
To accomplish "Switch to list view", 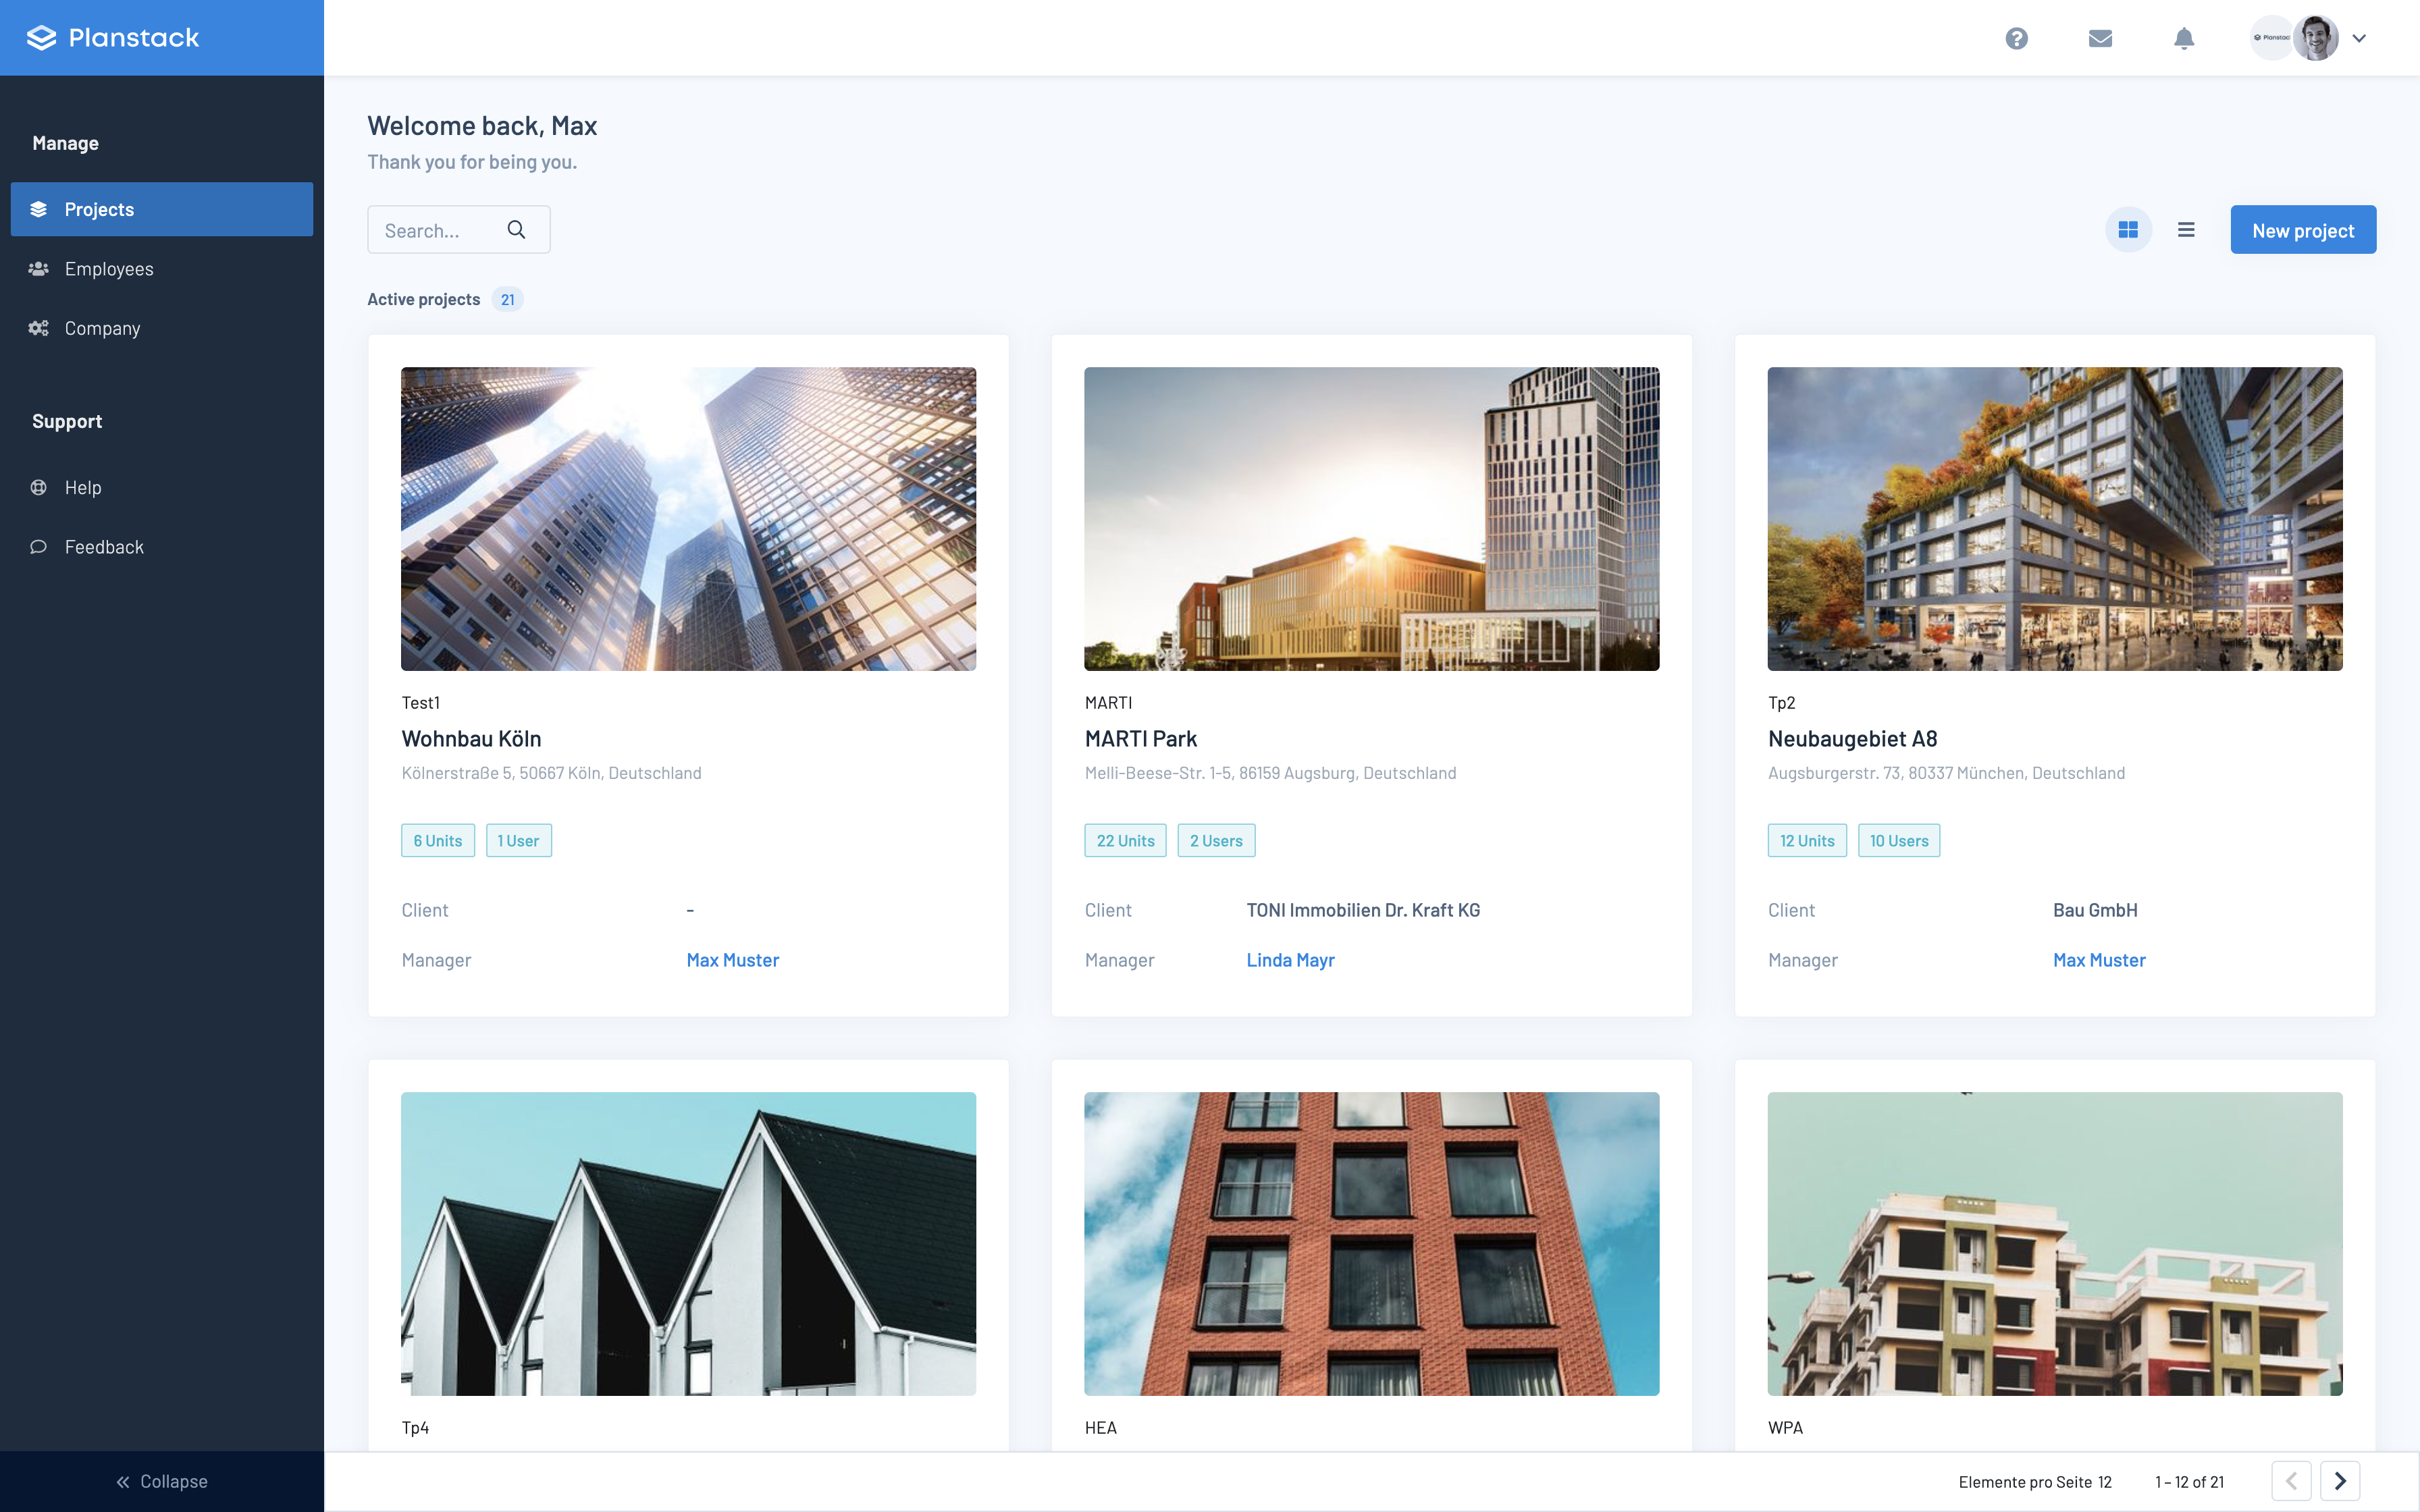I will click(x=2186, y=230).
